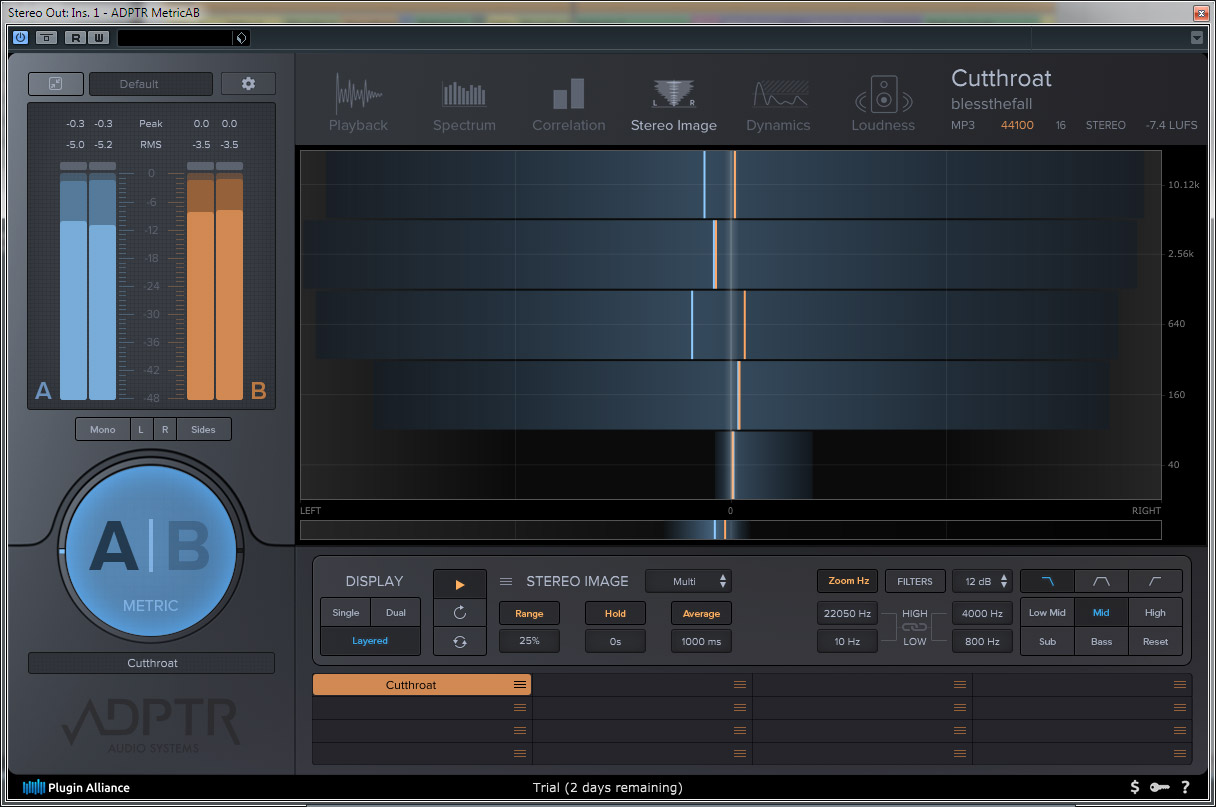This screenshot has height=807, width=1216.
Task: Open settings with the gear icon
Action: tap(248, 84)
